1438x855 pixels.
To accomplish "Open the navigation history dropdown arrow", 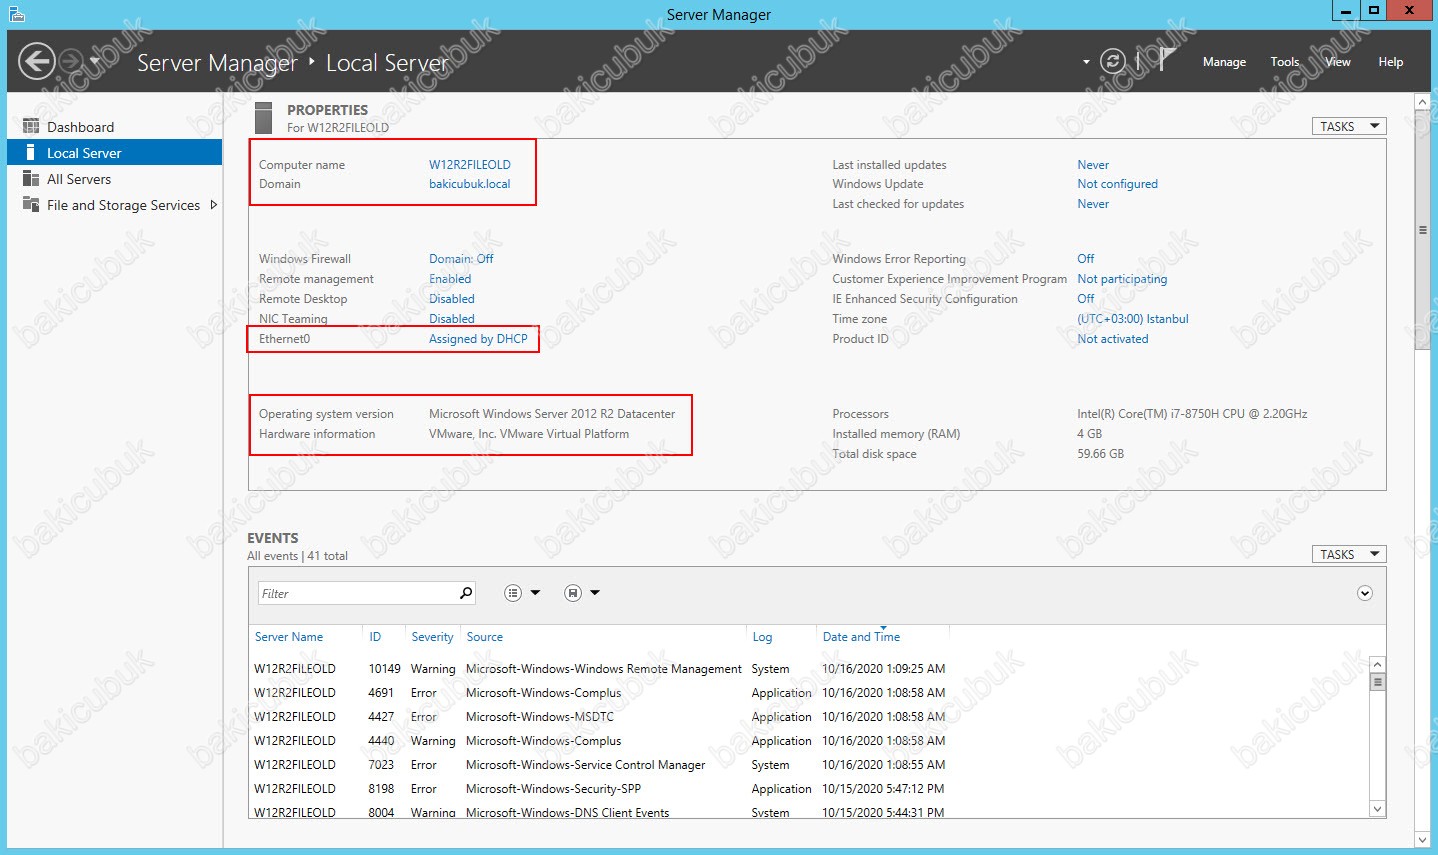I will pyautogui.click(x=95, y=61).
